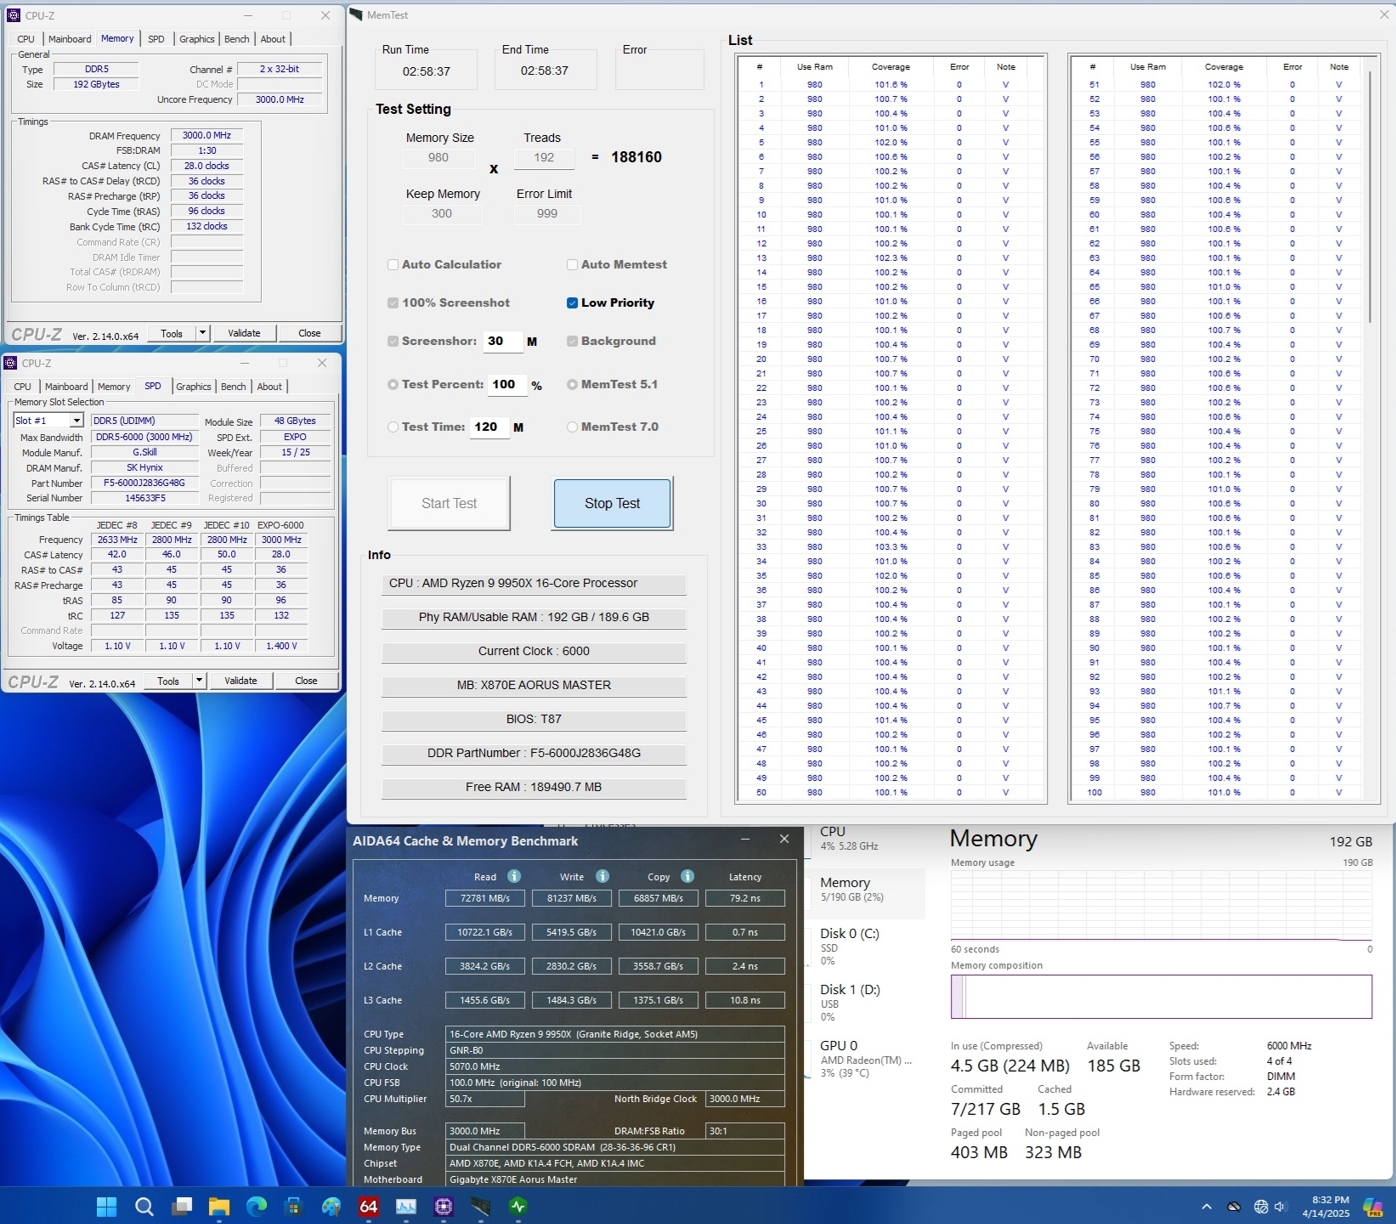This screenshot has height=1224, width=1396.
Task: Select the MemTest 5.1 radio button
Action: [x=572, y=384]
